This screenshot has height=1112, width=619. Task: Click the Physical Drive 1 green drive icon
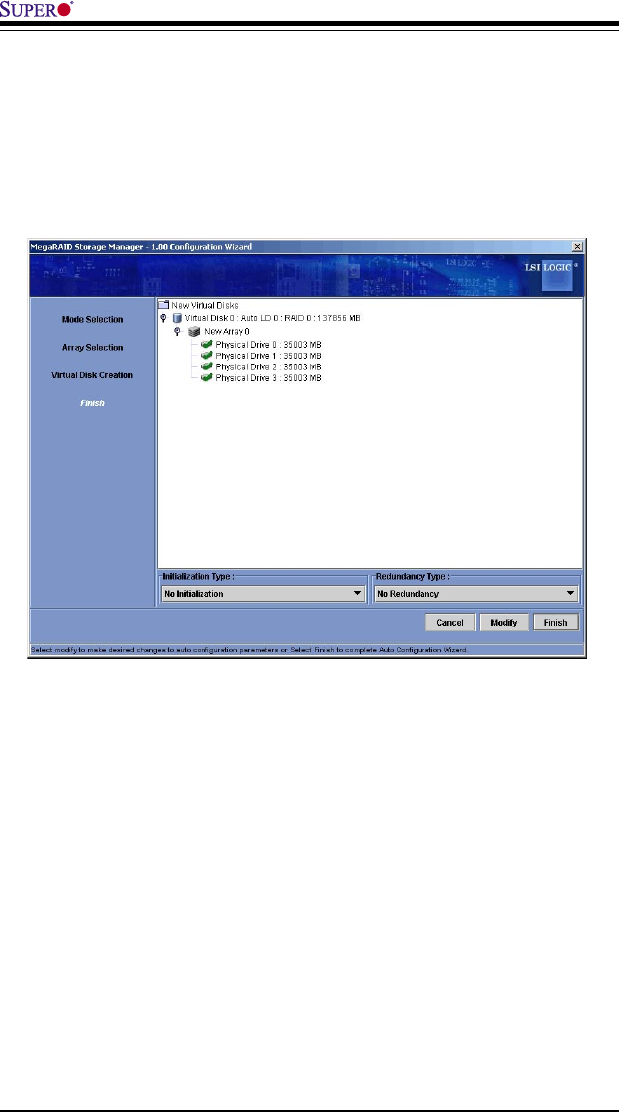point(207,355)
